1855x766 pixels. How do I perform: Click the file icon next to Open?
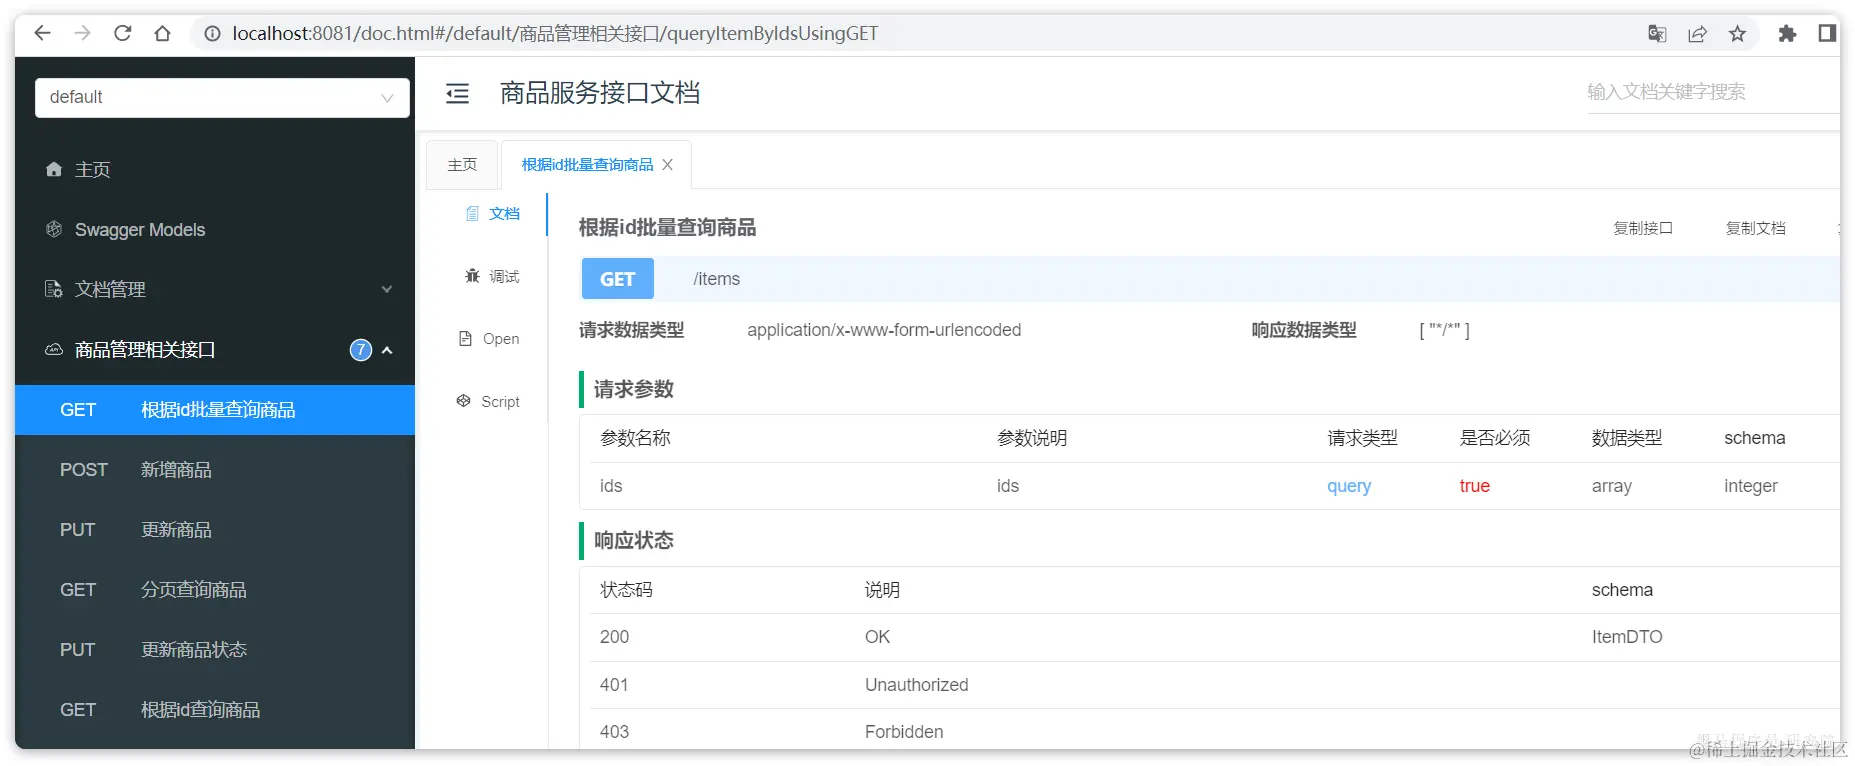pyautogui.click(x=465, y=339)
